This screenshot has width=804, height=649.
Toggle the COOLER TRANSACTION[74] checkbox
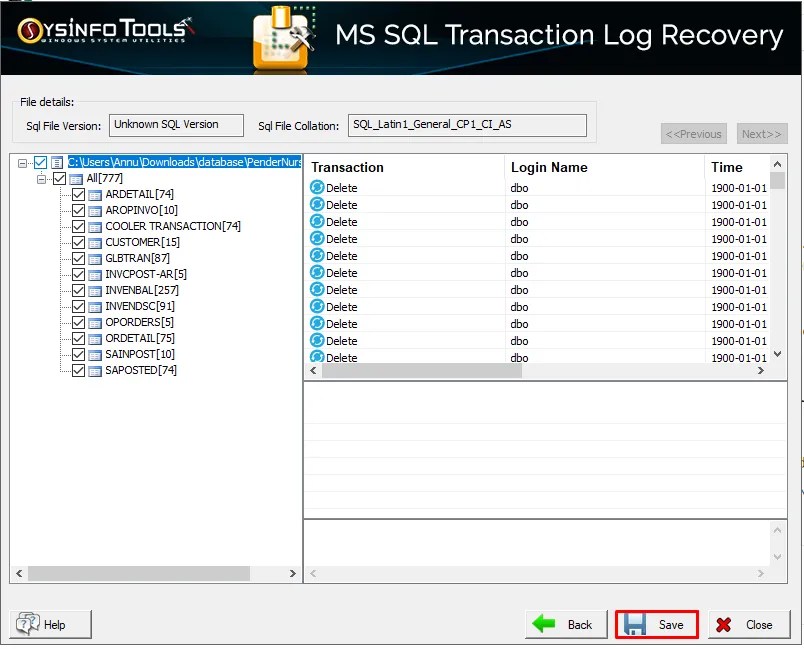(x=77, y=226)
